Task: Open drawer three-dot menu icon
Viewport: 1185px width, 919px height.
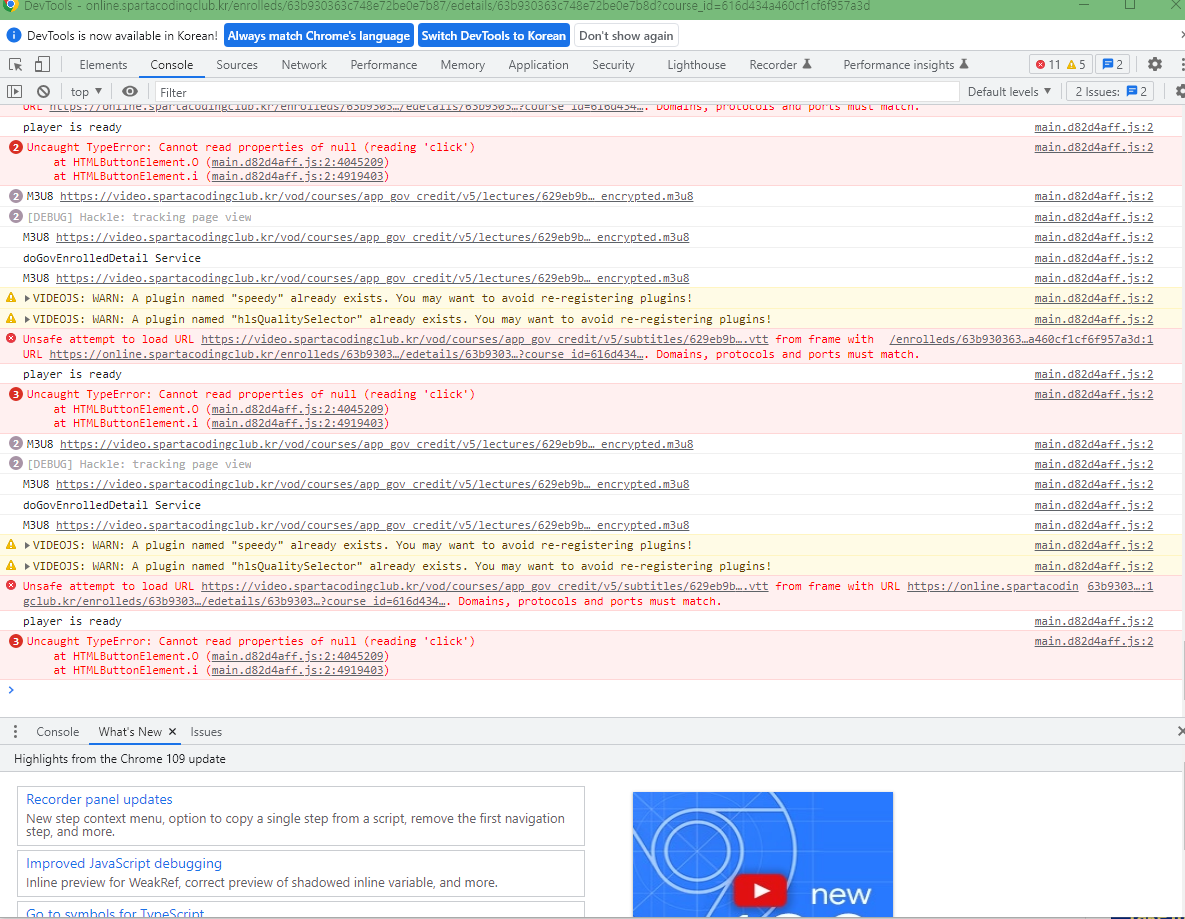Action: (15, 732)
